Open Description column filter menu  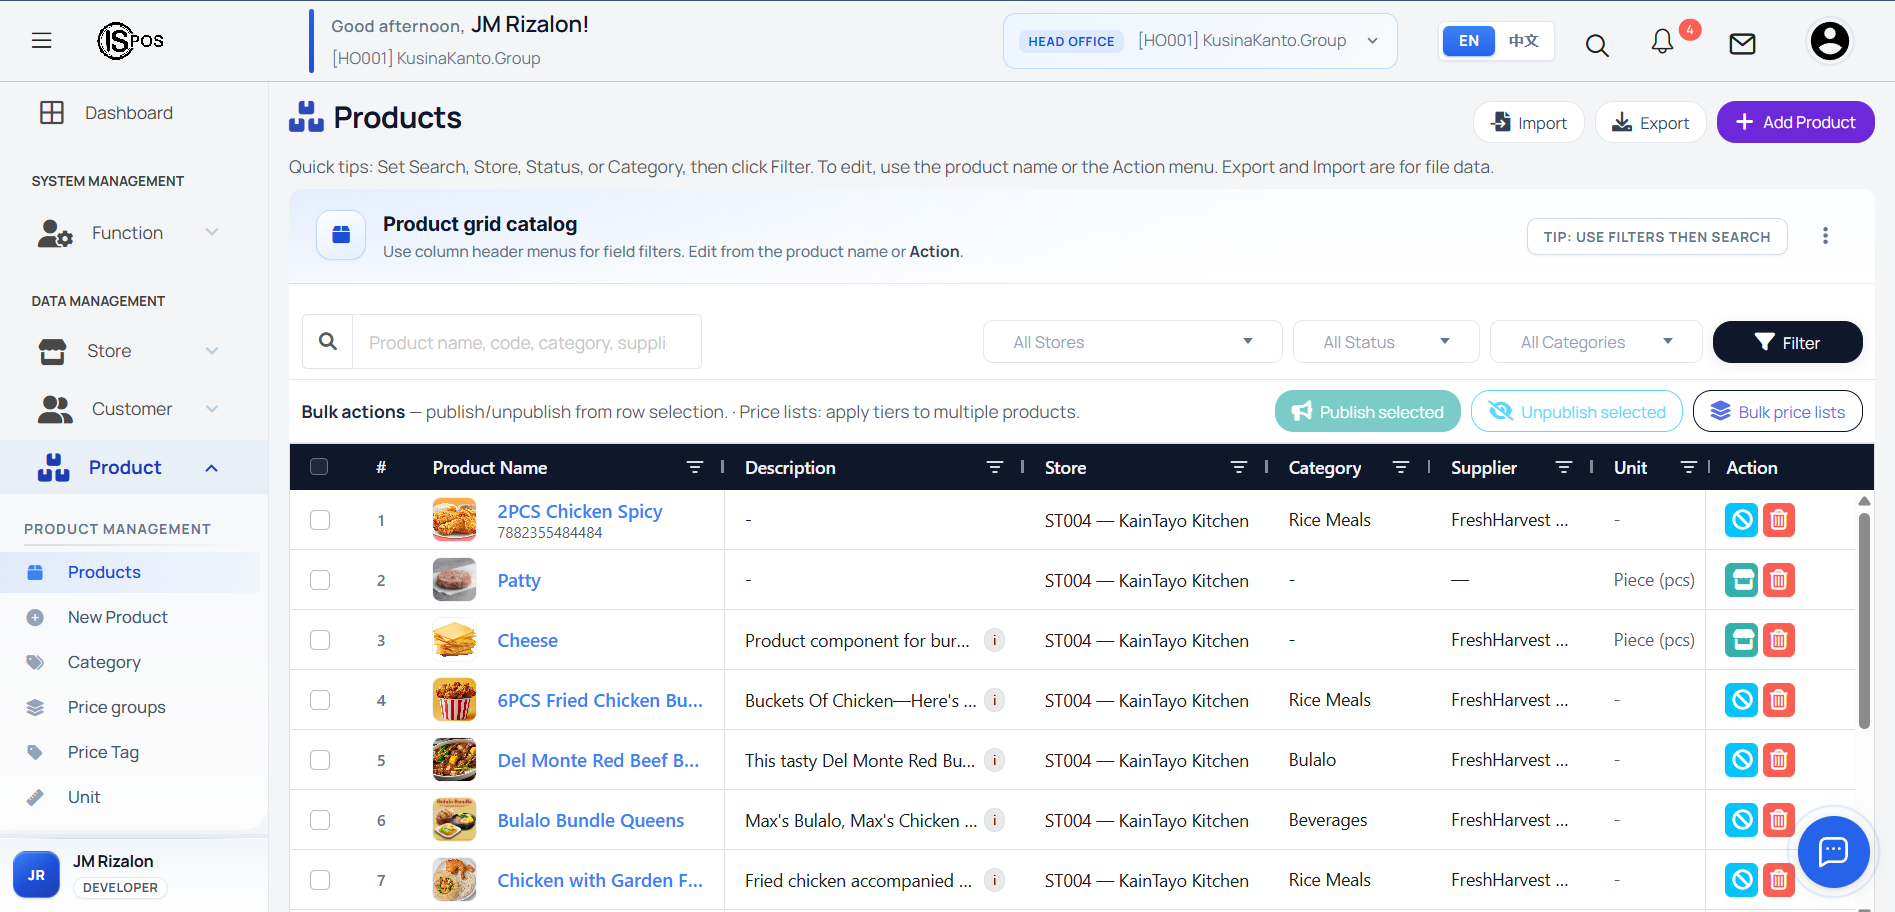[x=995, y=467]
